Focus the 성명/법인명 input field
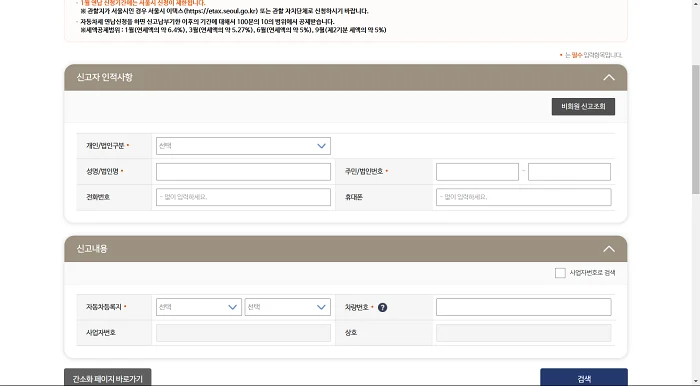 coord(243,172)
